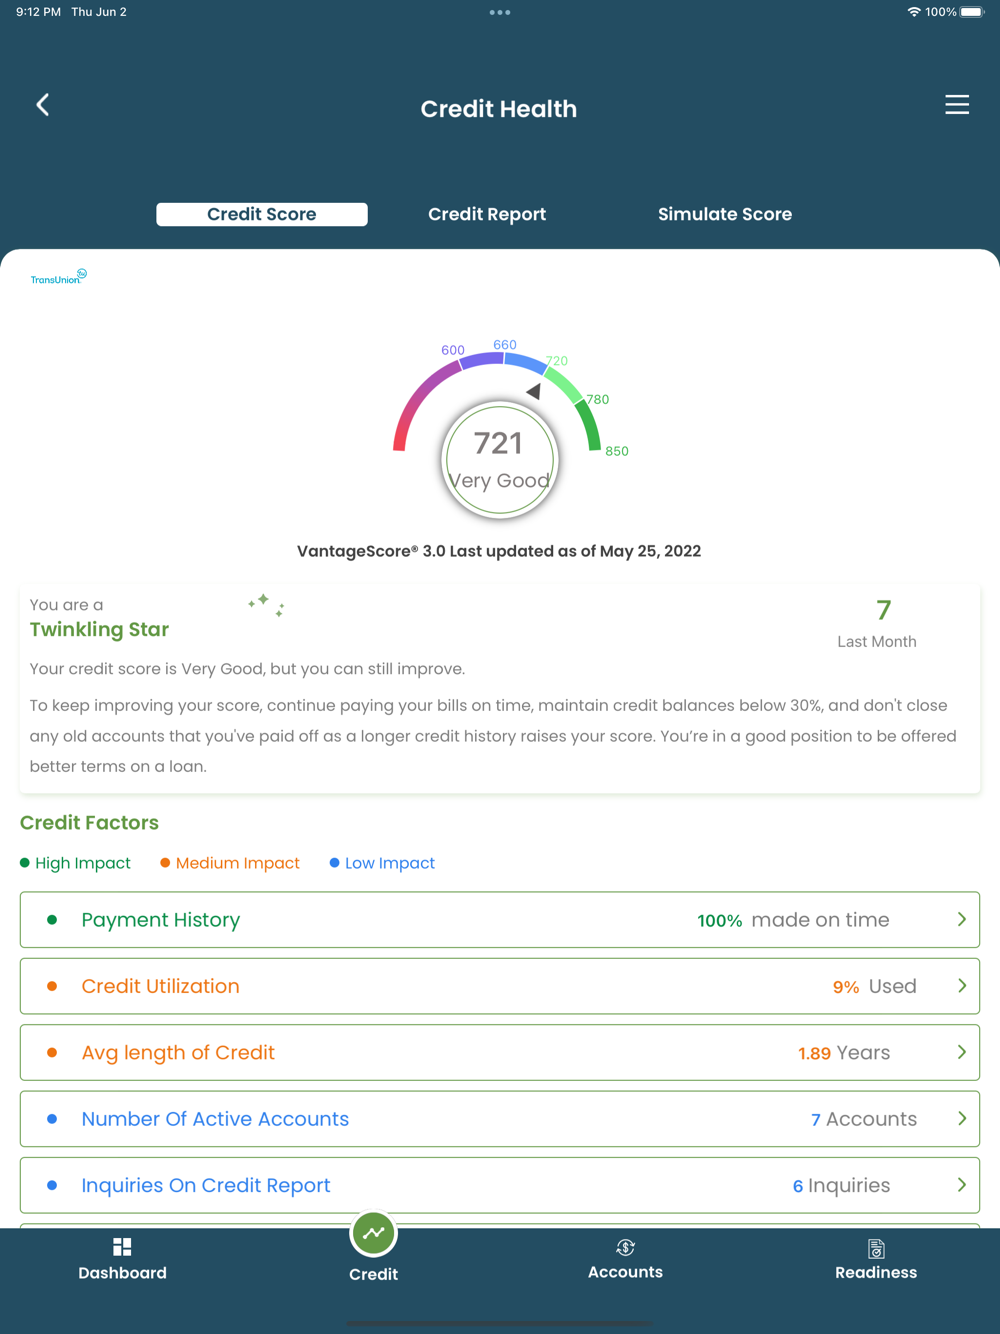Image resolution: width=1000 pixels, height=1334 pixels.
Task: Open the Readiness document icon
Action: [876, 1248]
